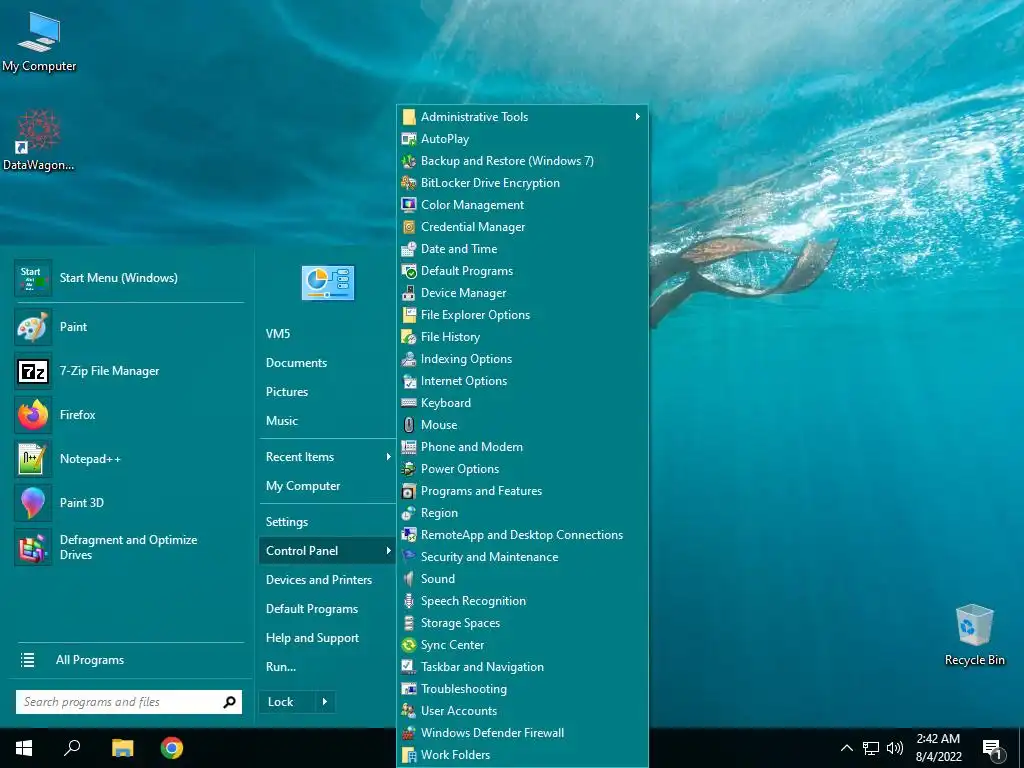Open VM5 user folder

point(328,334)
